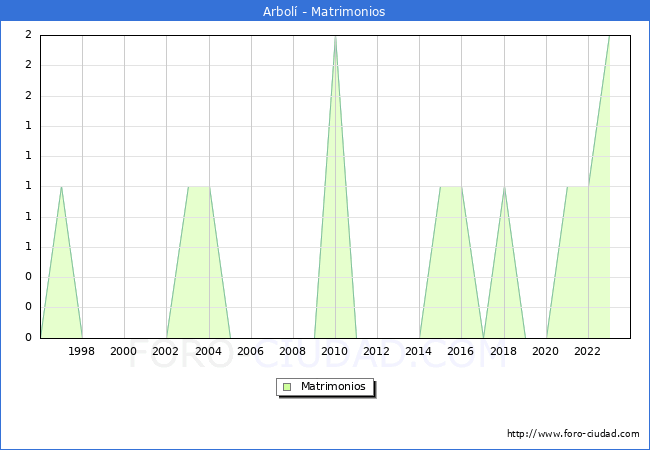Click the green Matrimonios legend swatch
The height and width of the screenshot is (450, 650).
(287, 387)
